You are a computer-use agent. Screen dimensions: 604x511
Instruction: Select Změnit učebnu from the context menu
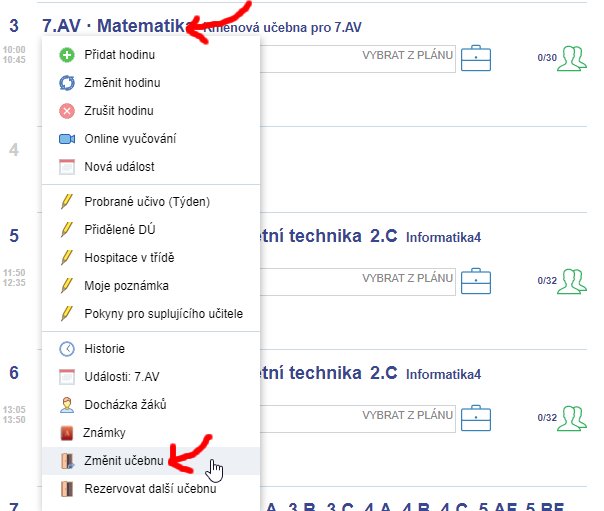[x=124, y=461]
